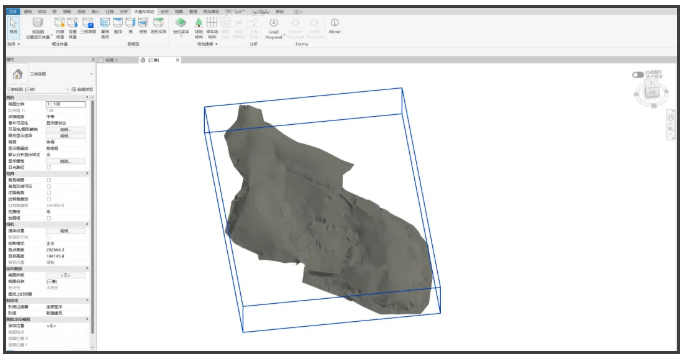Click the Edit Type button in Properties
This screenshot has width=686, height=360.
pyautogui.click(x=82, y=89)
